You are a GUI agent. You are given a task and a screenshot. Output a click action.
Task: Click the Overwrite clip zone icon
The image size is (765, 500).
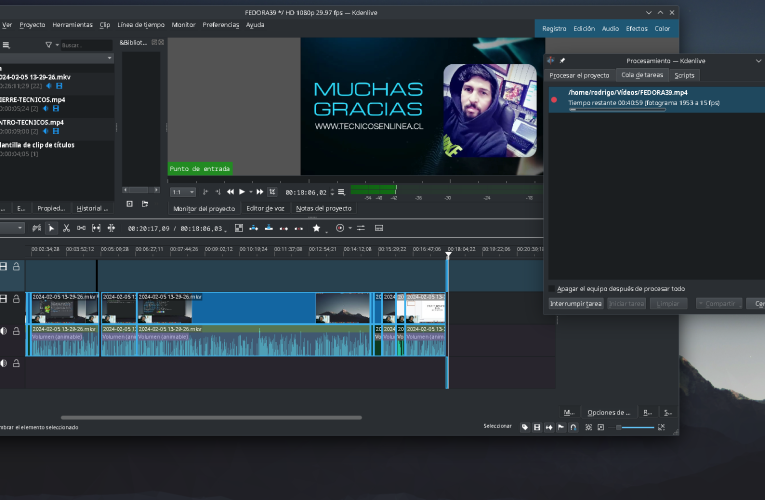point(269,228)
